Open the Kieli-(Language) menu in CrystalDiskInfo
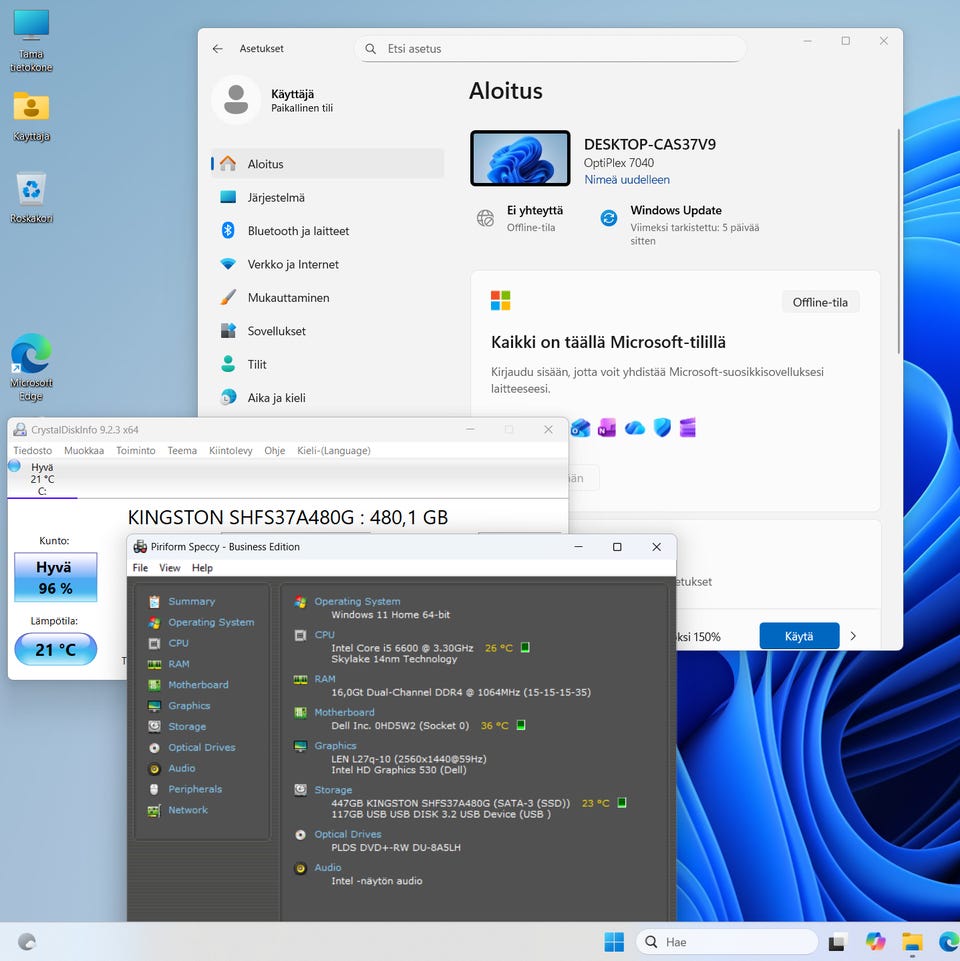The image size is (960, 961). pyautogui.click(x=334, y=451)
